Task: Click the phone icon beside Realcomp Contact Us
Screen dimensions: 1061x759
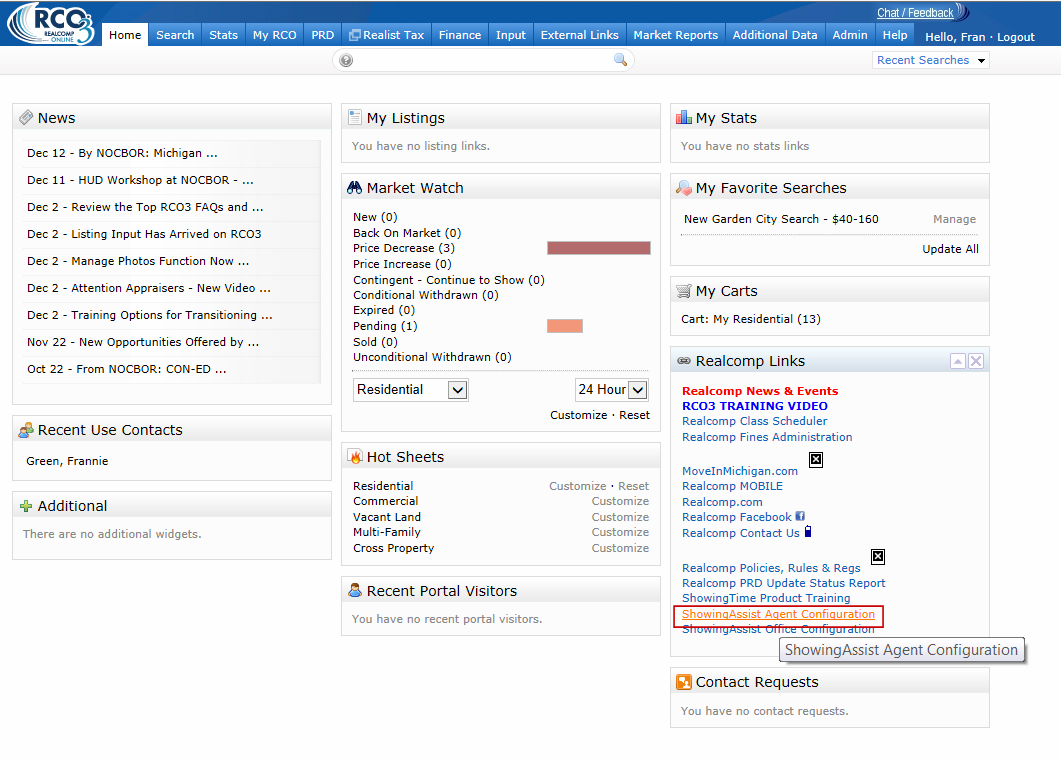Action: click(807, 531)
